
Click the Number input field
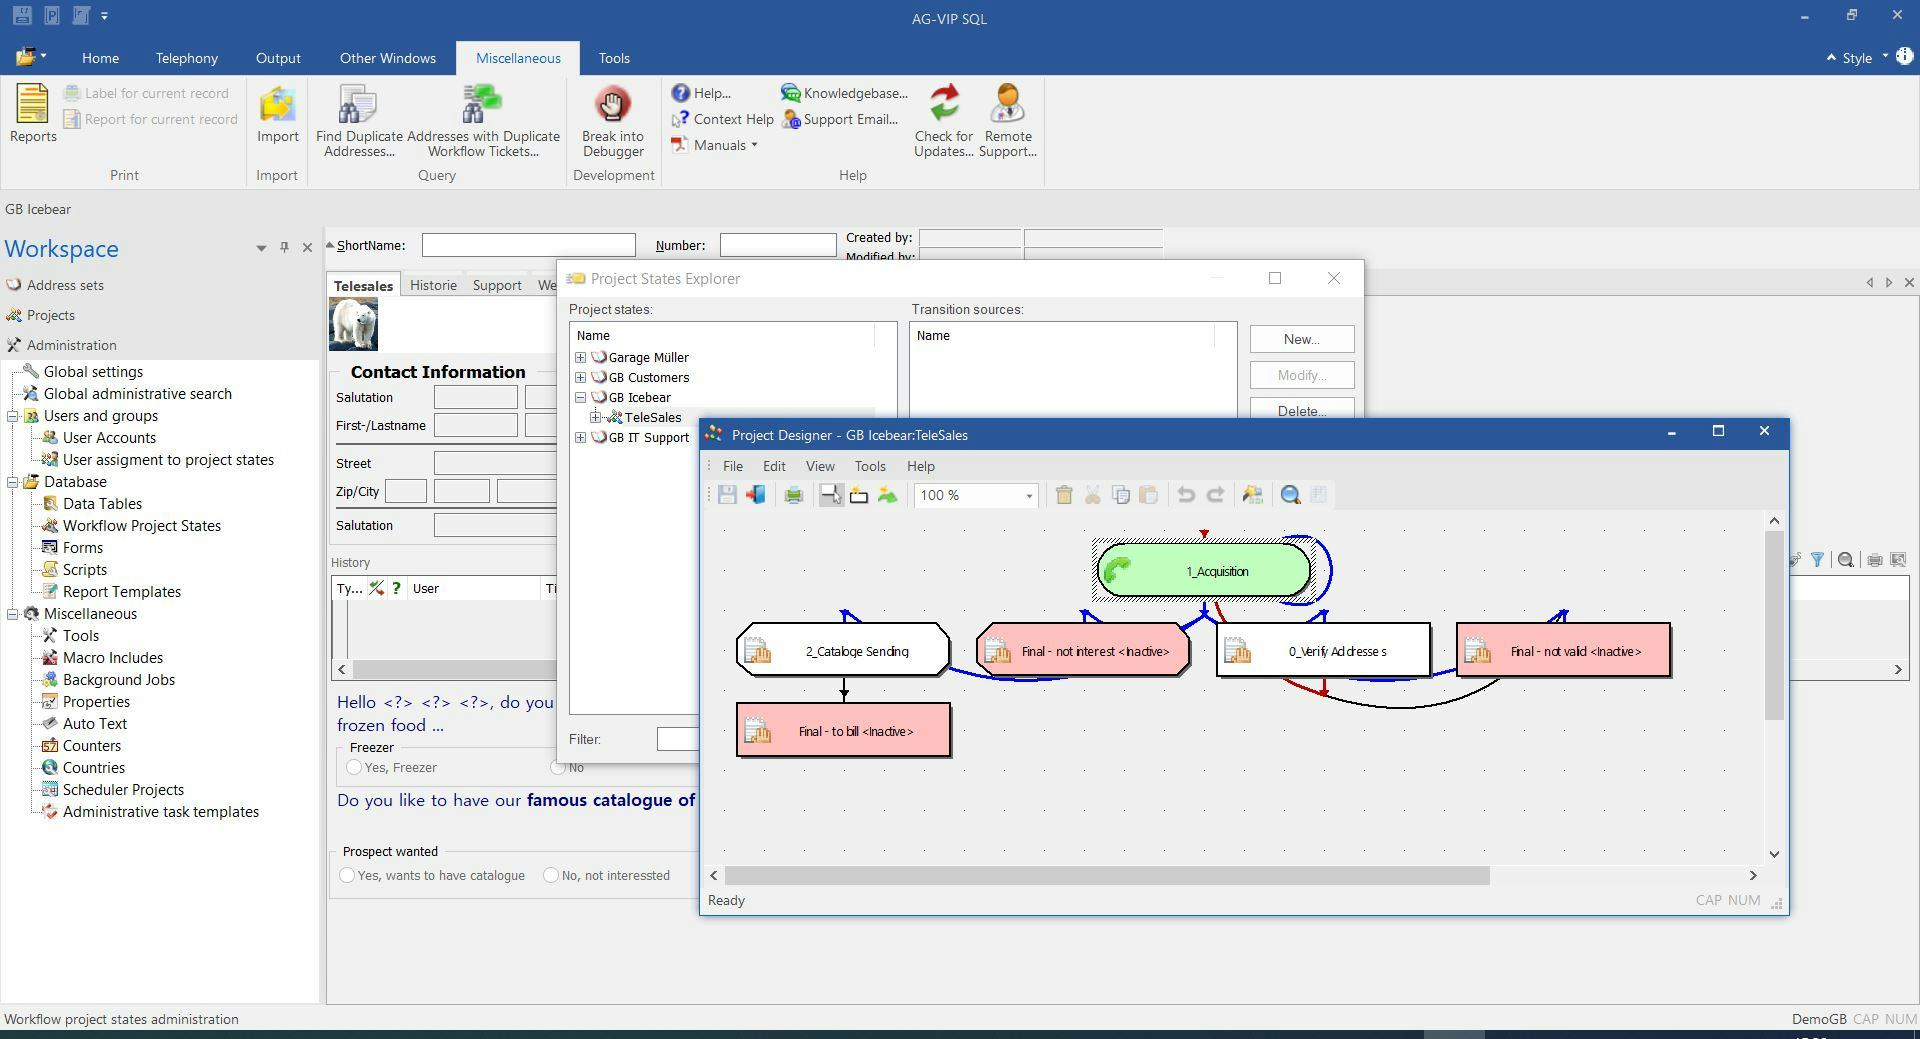[x=778, y=245]
